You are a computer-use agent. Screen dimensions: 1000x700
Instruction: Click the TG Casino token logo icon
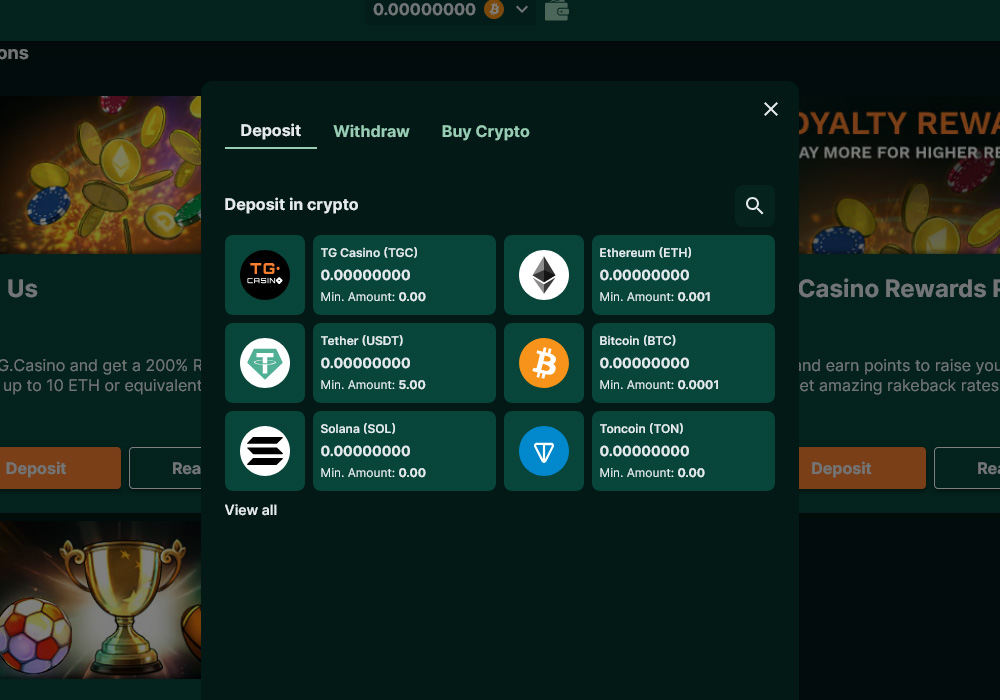tap(265, 275)
